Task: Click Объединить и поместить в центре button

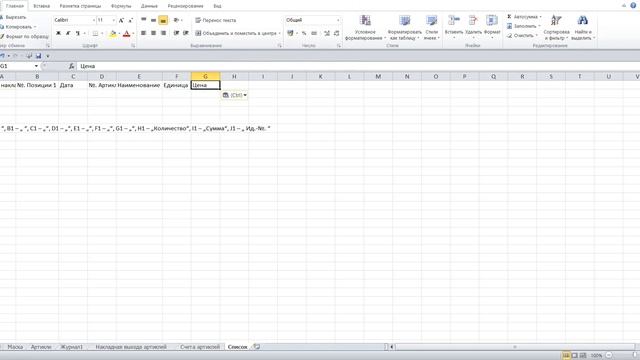Action: (236, 33)
